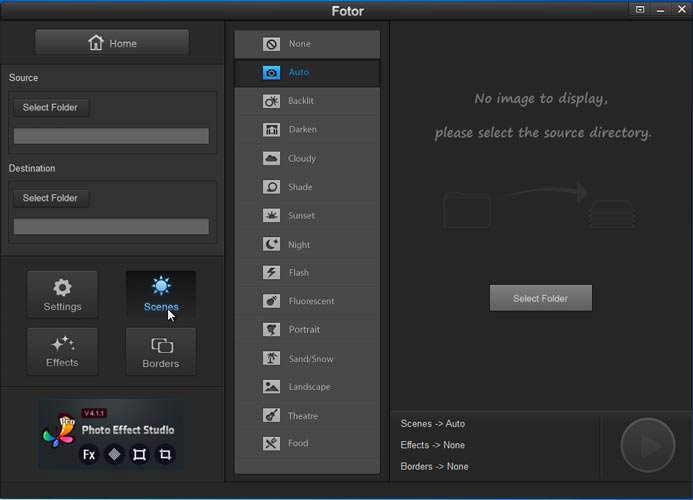Click Select Folder under Destination
Screen dimensions: 693x500
point(51,198)
